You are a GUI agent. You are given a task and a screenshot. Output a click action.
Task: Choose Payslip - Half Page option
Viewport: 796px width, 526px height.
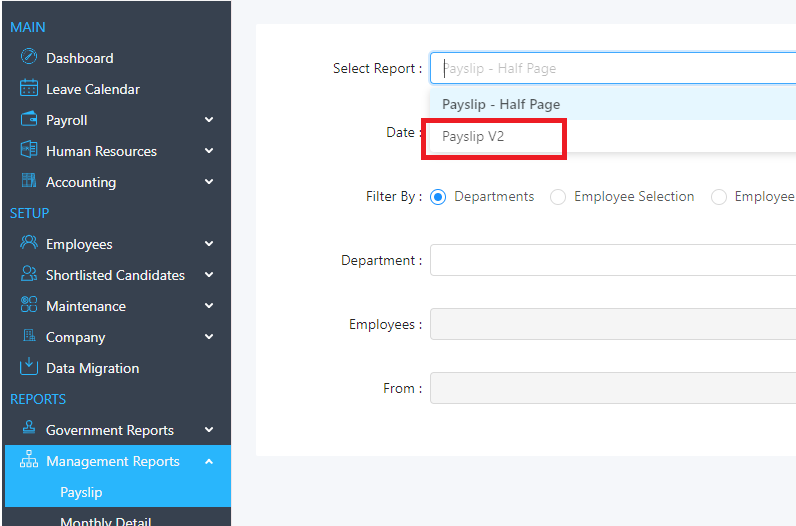pyautogui.click(x=501, y=104)
